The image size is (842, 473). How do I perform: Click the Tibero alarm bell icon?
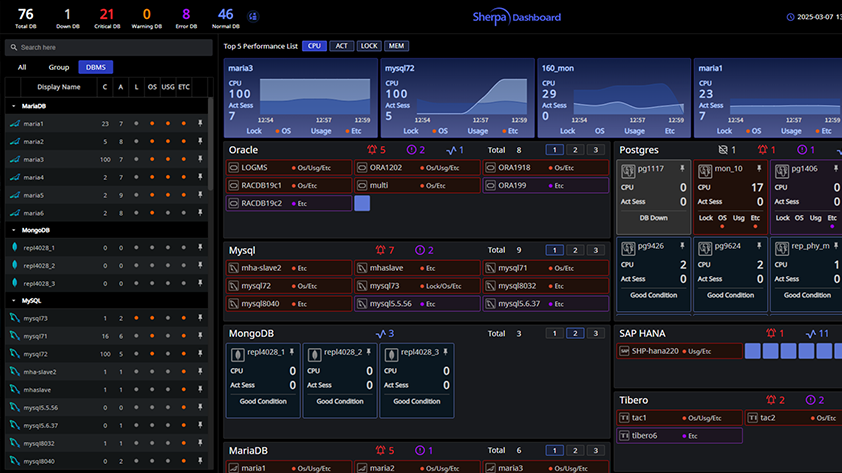[771, 400]
